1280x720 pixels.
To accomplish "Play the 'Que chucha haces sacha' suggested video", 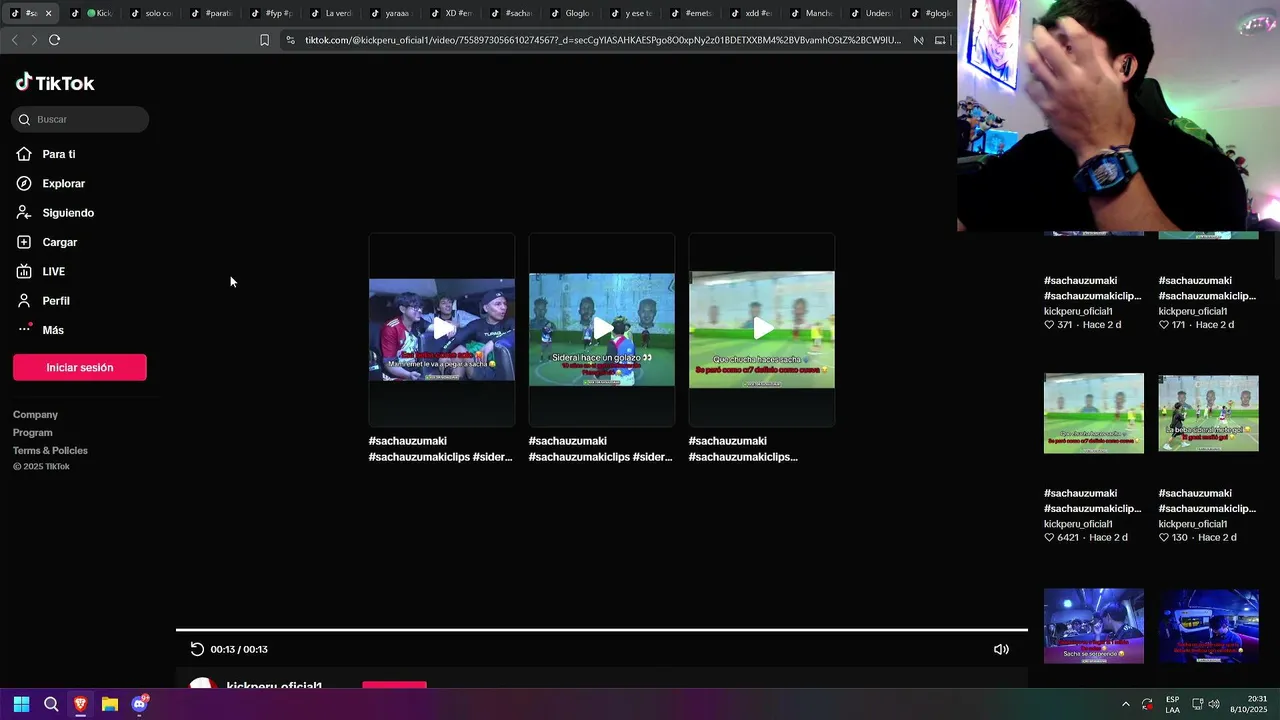I will [x=762, y=329].
